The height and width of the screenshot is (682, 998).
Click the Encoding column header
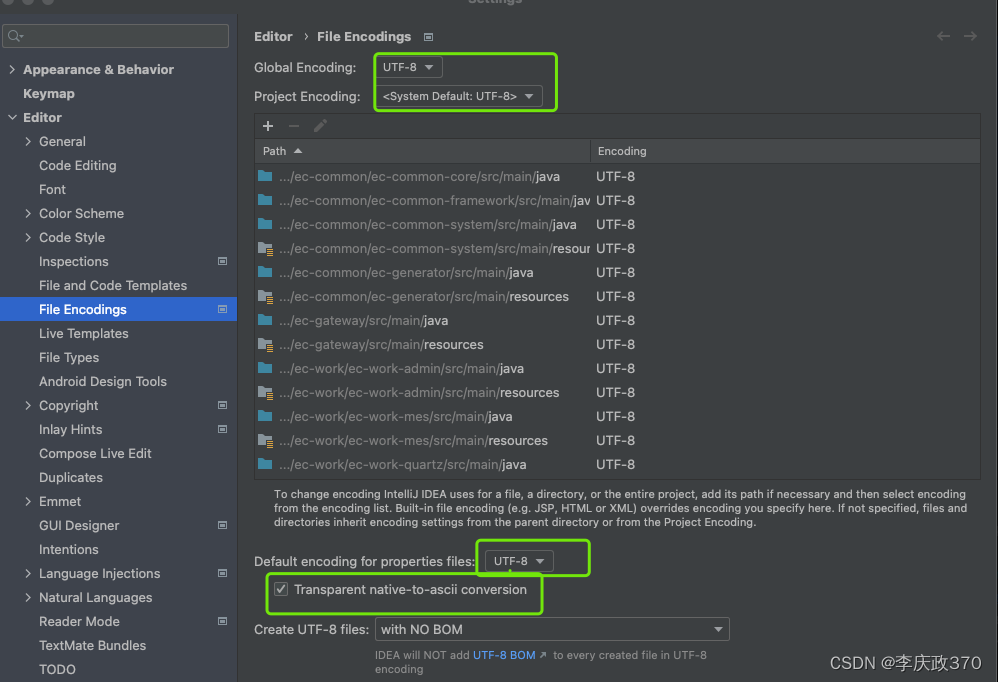coord(785,151)
